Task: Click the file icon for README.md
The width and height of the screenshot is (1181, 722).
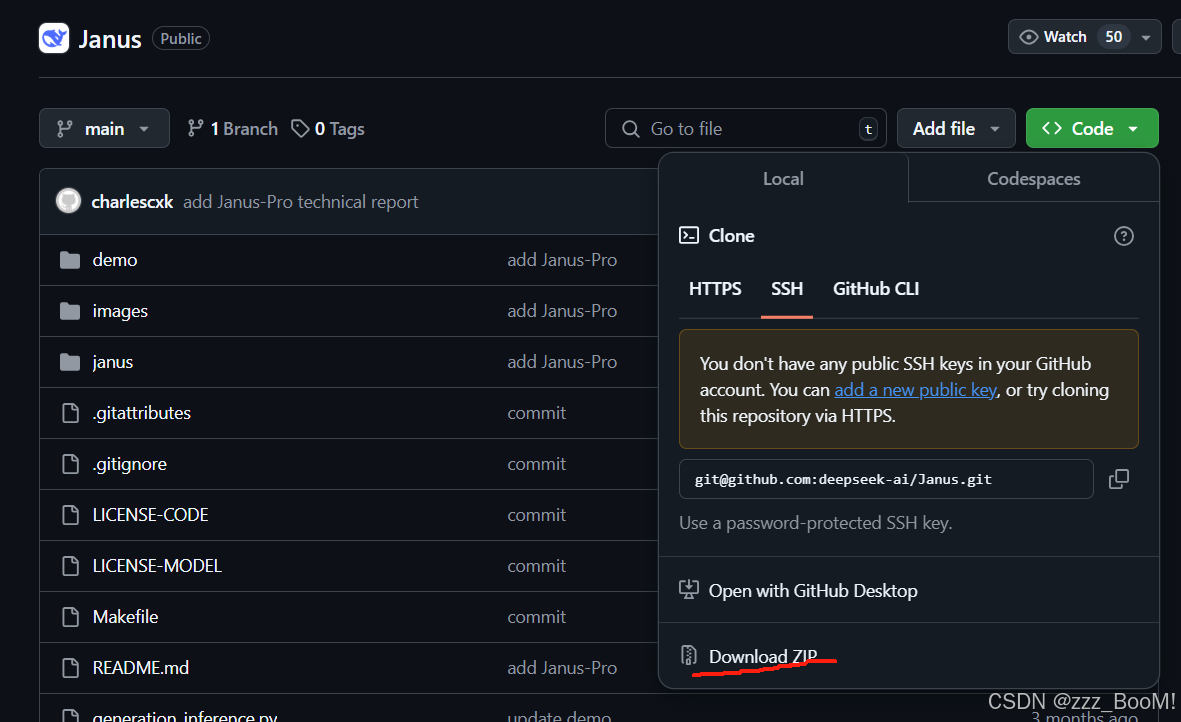Action: point(70,668)
